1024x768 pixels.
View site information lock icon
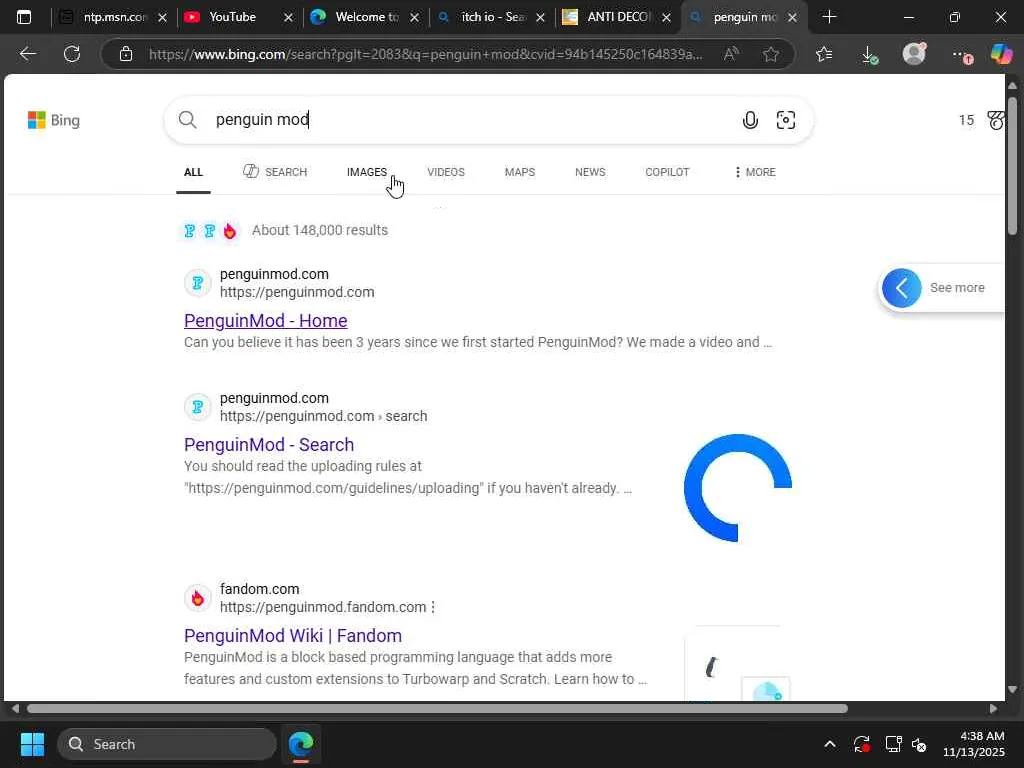tap(126, 54)
